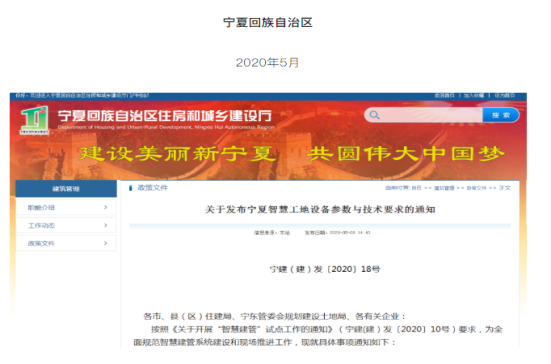Click the top-bar 加入收藏 link
Image resolution: width=551 pixels, height=364 pixels.
474,95
